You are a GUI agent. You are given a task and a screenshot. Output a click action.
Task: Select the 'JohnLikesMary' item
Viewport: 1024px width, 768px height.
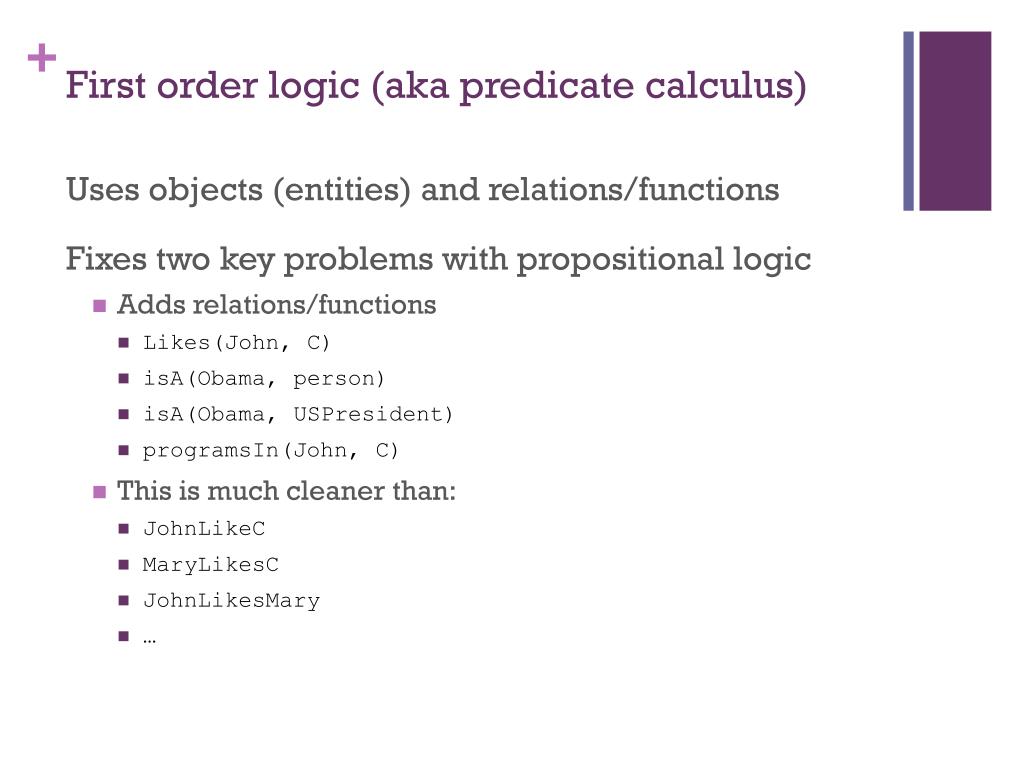click(232, 601)
